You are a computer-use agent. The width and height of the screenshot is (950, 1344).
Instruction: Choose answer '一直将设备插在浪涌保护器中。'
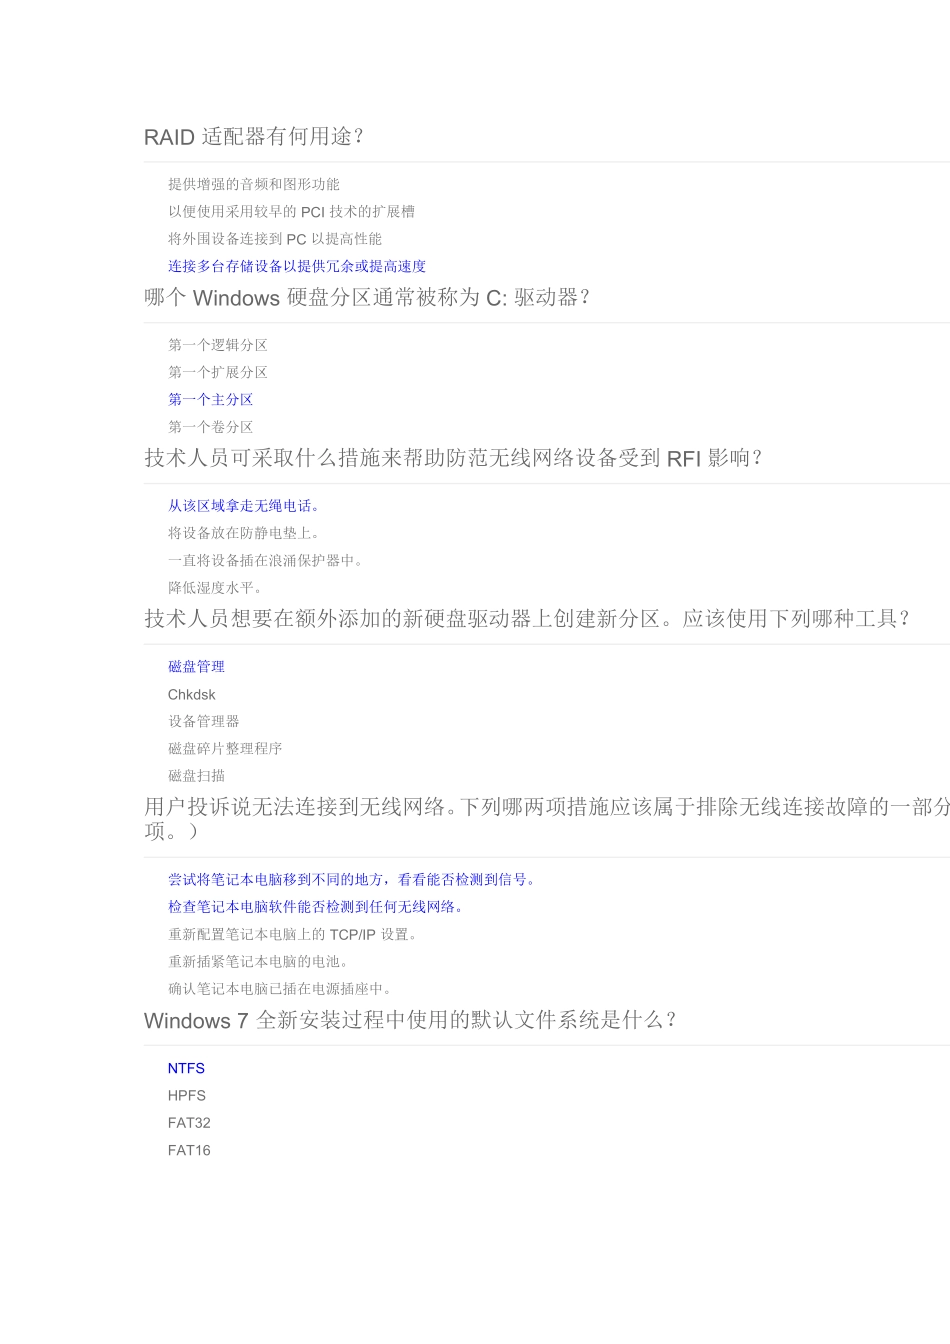tap(268, 561)
